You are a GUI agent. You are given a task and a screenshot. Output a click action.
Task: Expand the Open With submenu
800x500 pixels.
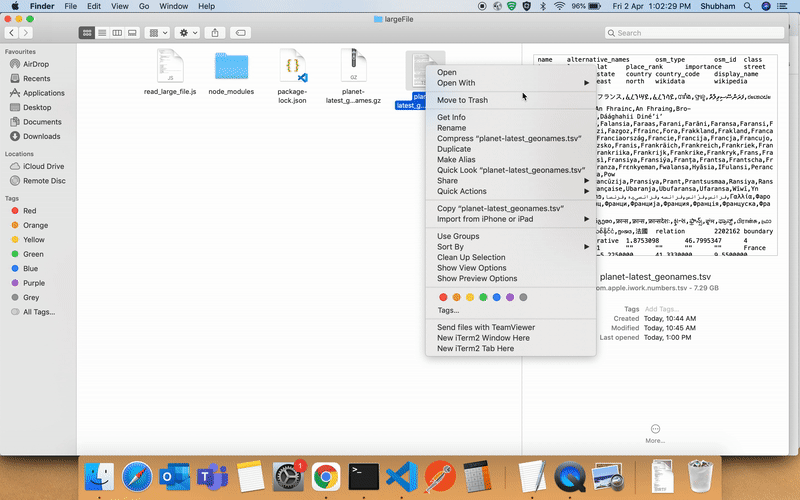tap(511, 83)
